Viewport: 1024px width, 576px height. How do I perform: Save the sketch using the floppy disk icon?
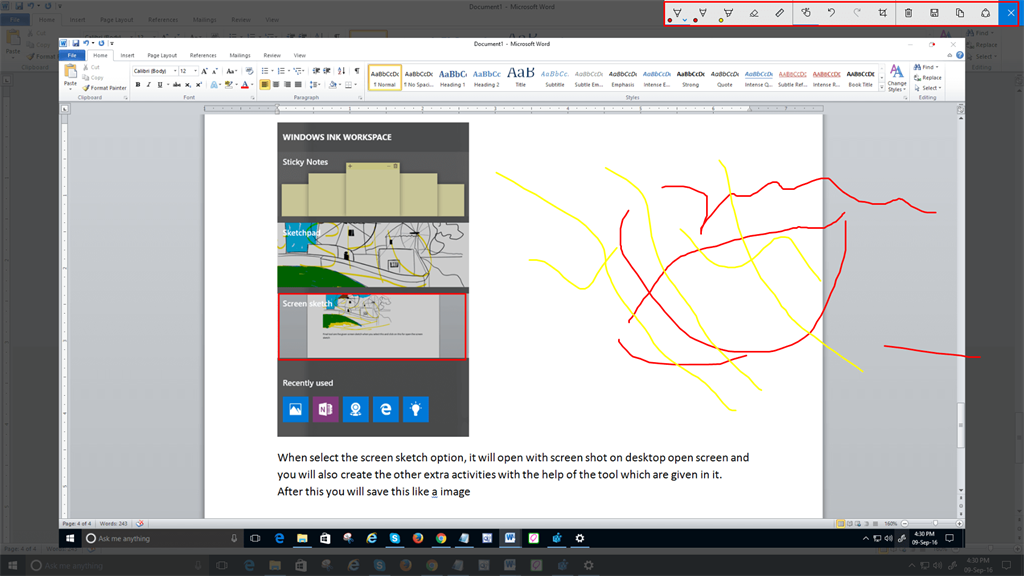pos(935,13)
